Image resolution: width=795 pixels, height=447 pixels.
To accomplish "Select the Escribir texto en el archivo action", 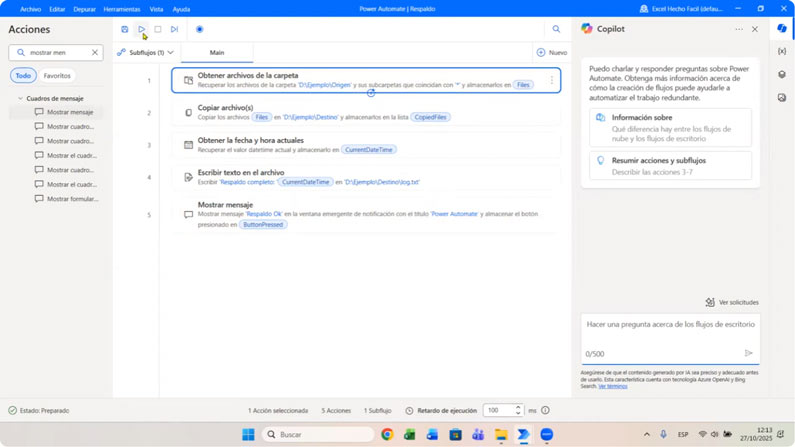I will click(x=366, y=177).
